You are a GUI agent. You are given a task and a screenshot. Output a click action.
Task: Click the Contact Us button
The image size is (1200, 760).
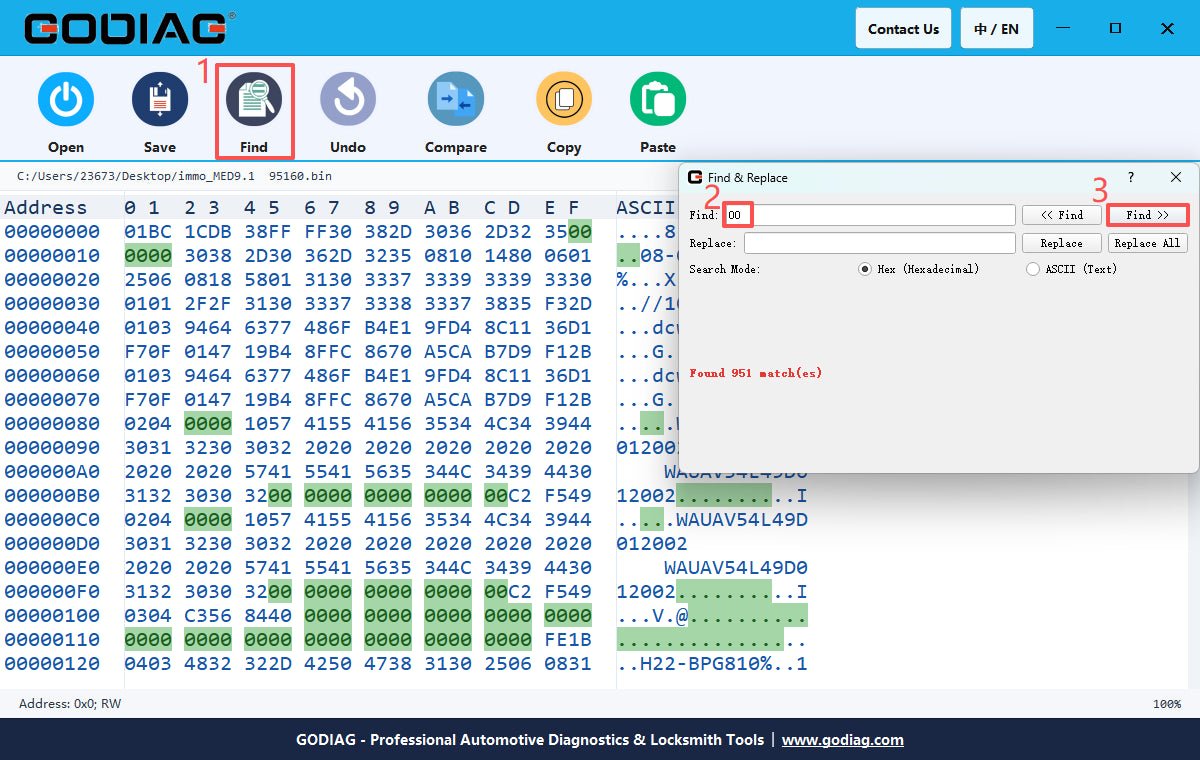[903, 28]
